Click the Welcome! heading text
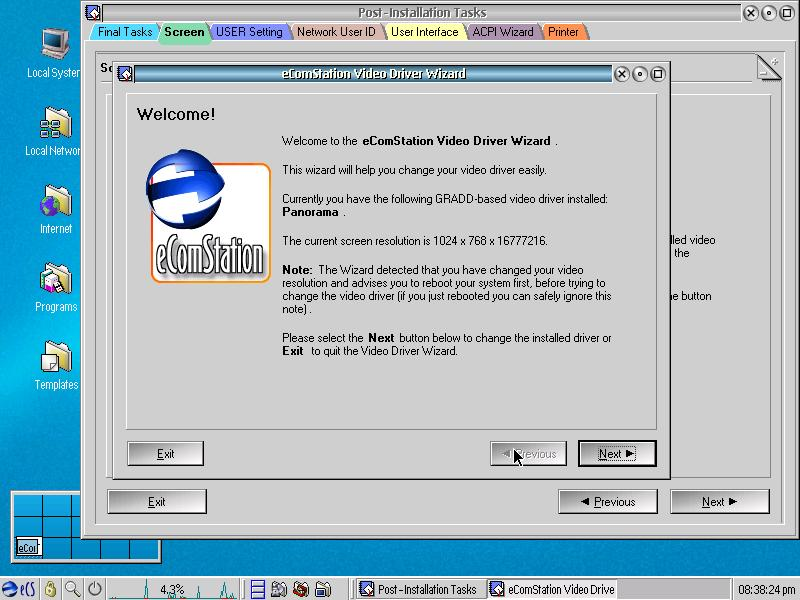800x600 pixels. click(176, 114)
